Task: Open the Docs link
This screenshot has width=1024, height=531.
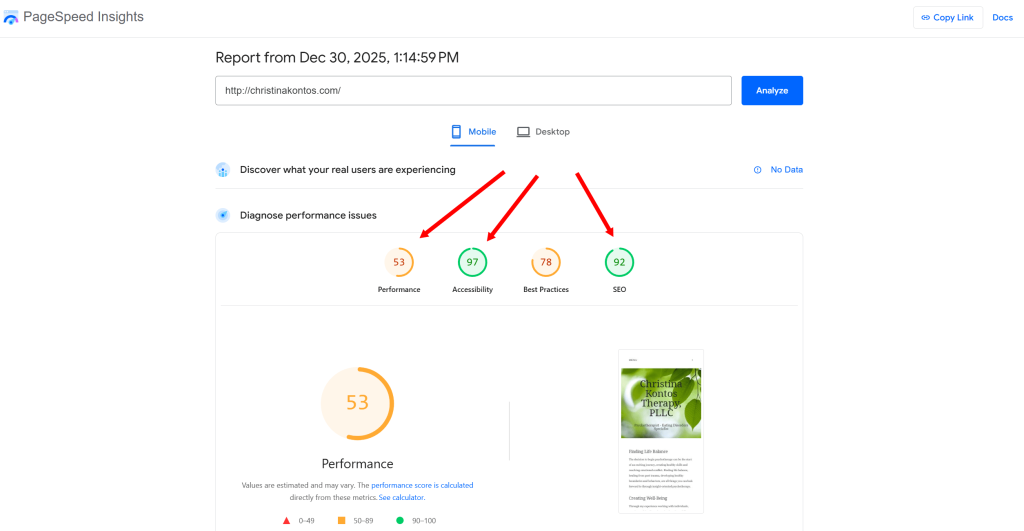Action: tap(1002, 18)
